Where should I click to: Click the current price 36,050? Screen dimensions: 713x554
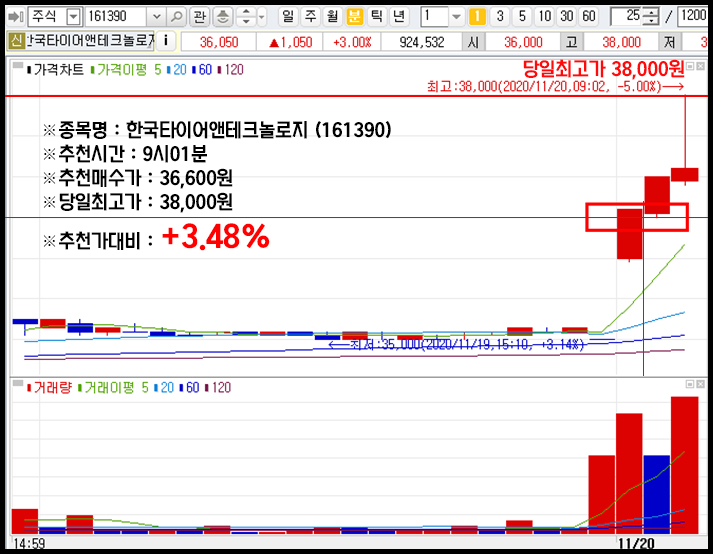pyautogui.click(x=219, y=42)
